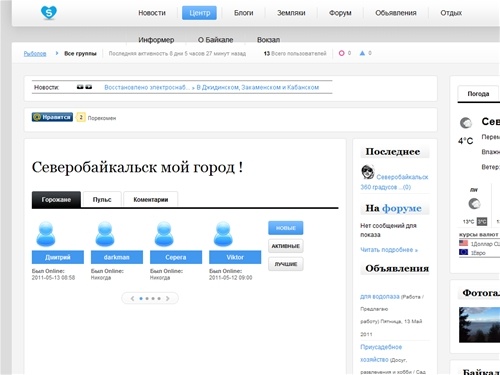500x375 pixels.
Task: Click Viktor's avatar icon
Action: [223, 234]
